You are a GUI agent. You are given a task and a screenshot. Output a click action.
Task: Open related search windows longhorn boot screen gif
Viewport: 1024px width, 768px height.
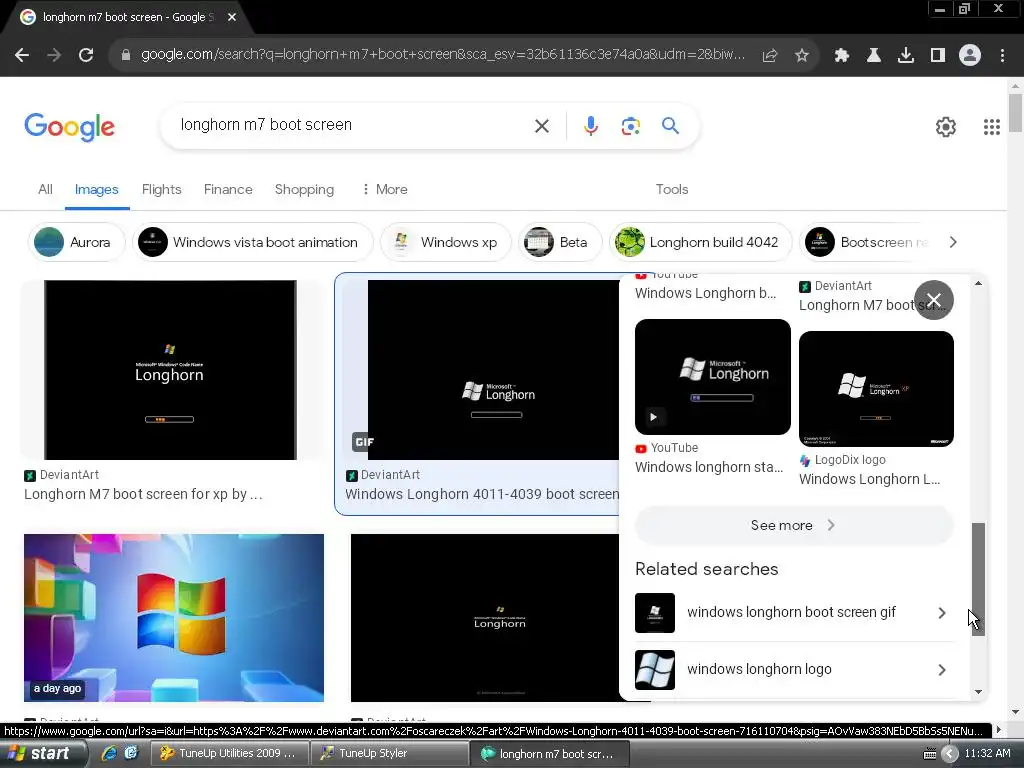point(794,613)
